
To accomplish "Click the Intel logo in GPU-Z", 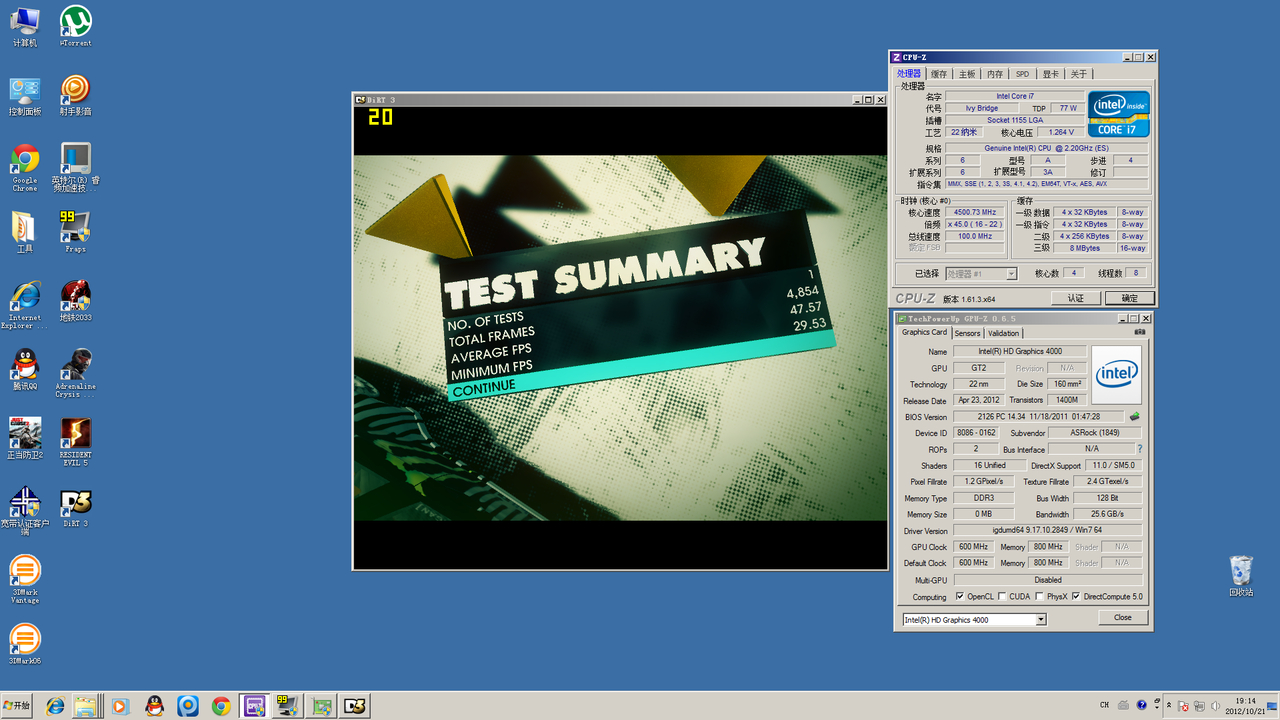I will (1117, 375).
